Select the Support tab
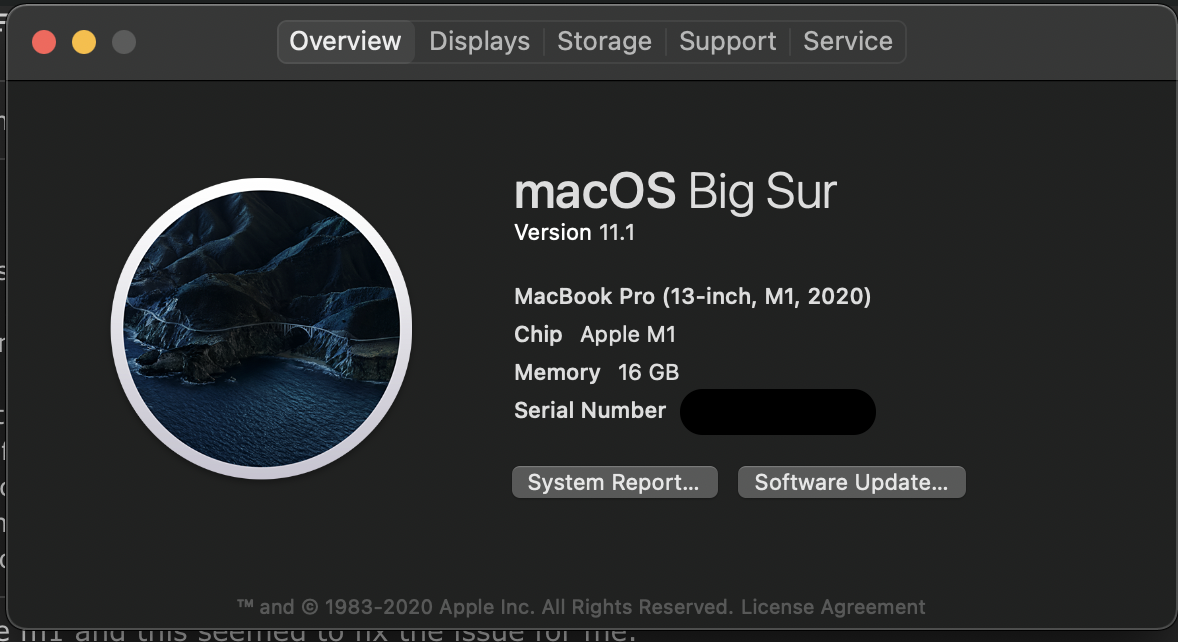1178x642 pixels. 727,41
